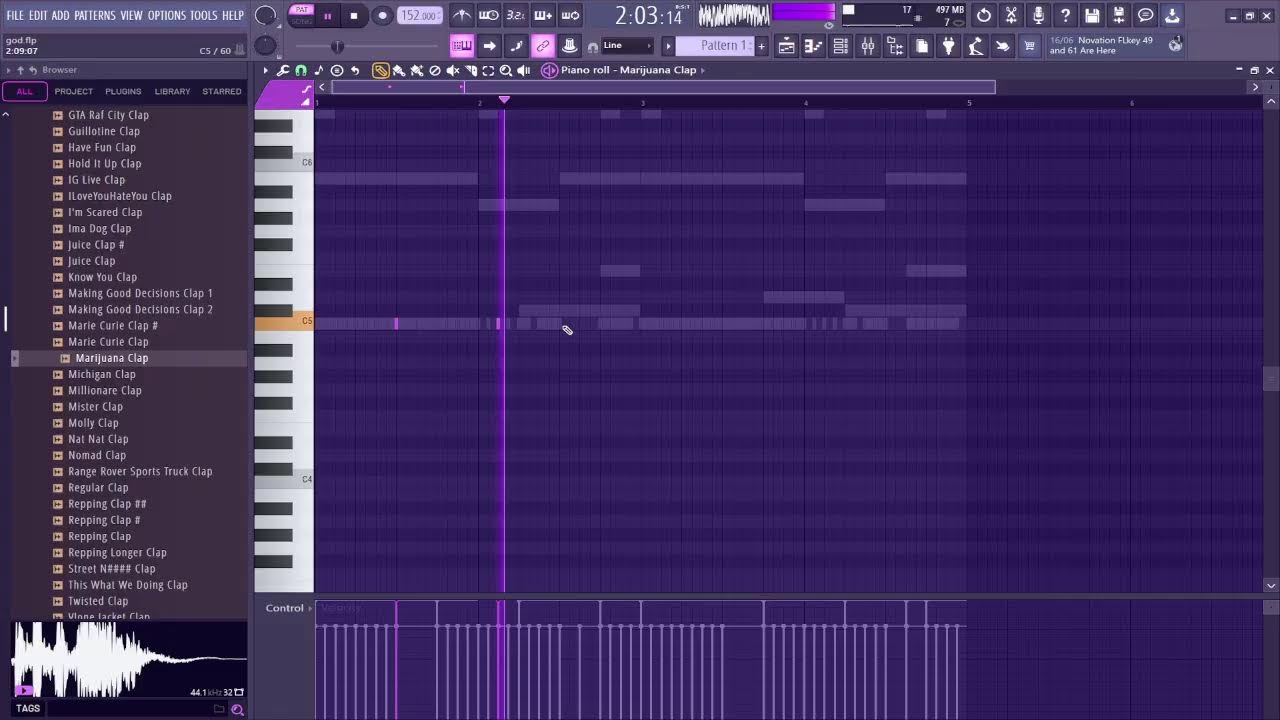This screenshot has height=720, width=1280.
Task: Adjust the main volume knob
Action: click(266, 15)
